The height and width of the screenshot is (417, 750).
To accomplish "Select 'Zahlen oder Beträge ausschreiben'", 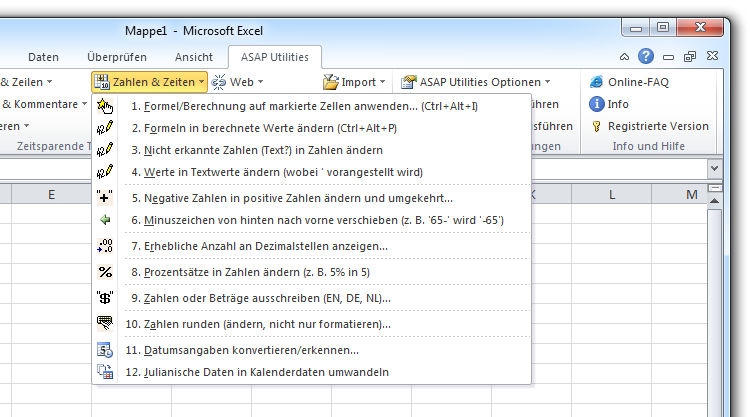I will click(x=311, y=298).
